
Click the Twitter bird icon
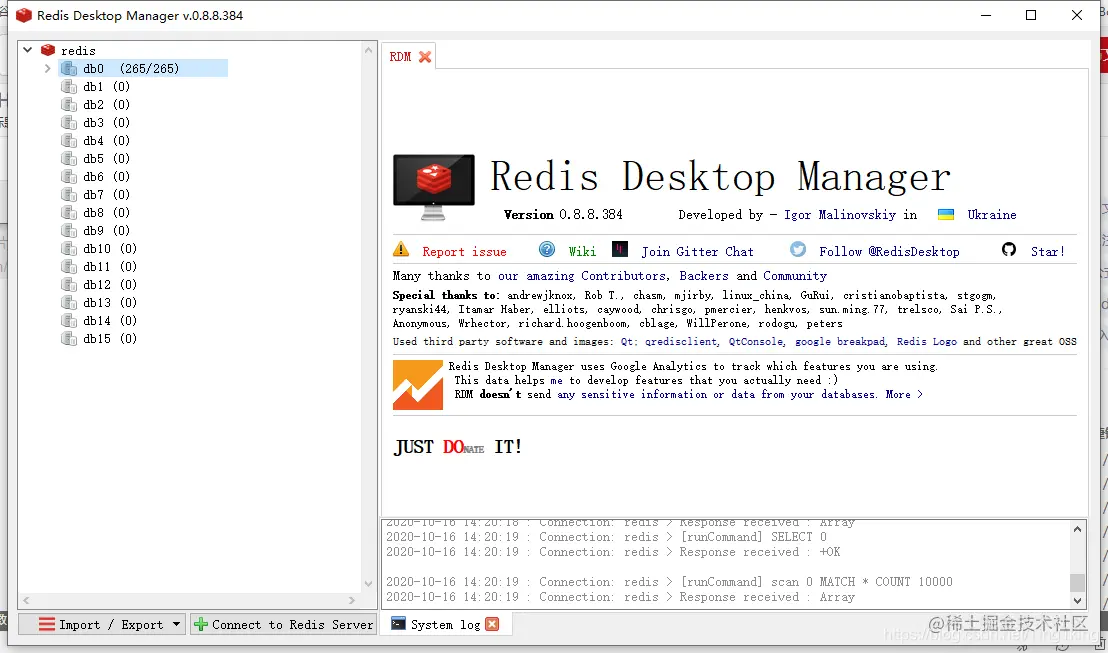pyautogui.click(x=798, y=249)
